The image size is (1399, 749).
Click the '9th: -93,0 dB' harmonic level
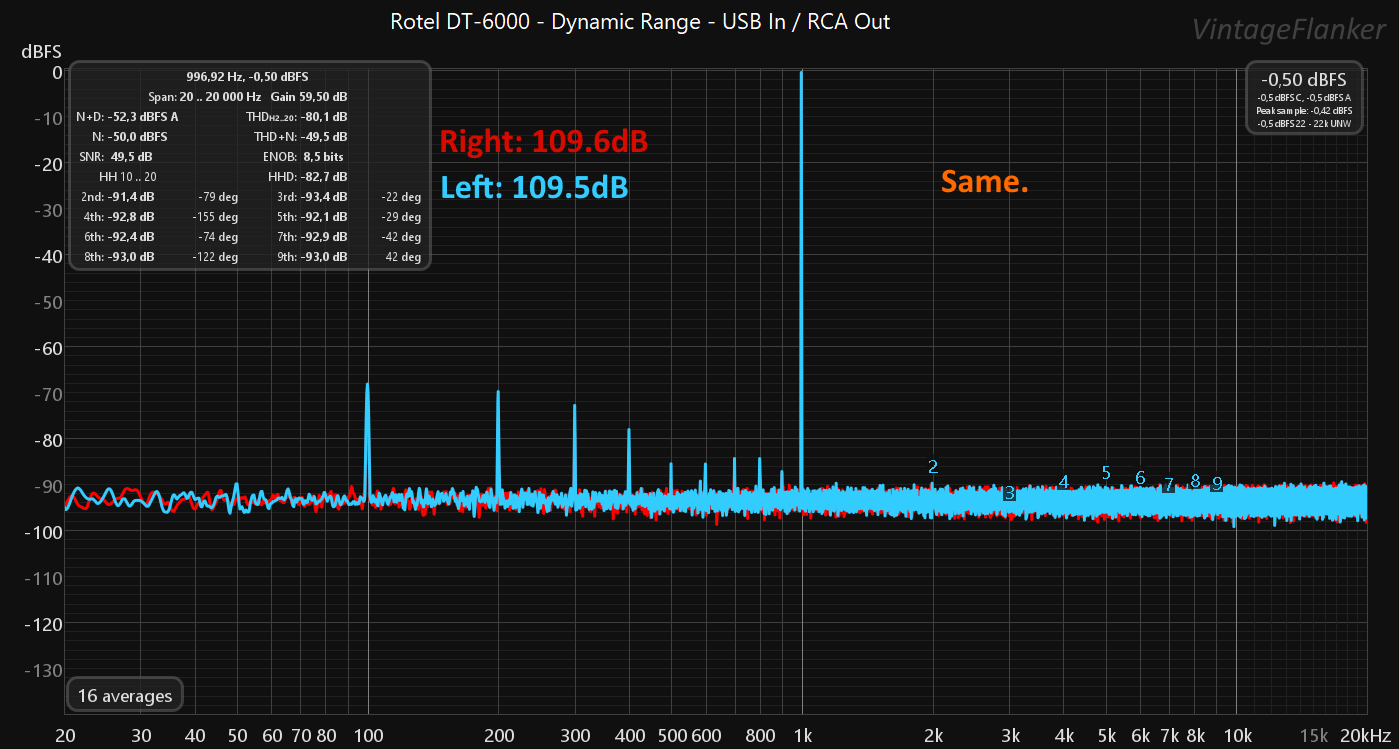(311, 257)
